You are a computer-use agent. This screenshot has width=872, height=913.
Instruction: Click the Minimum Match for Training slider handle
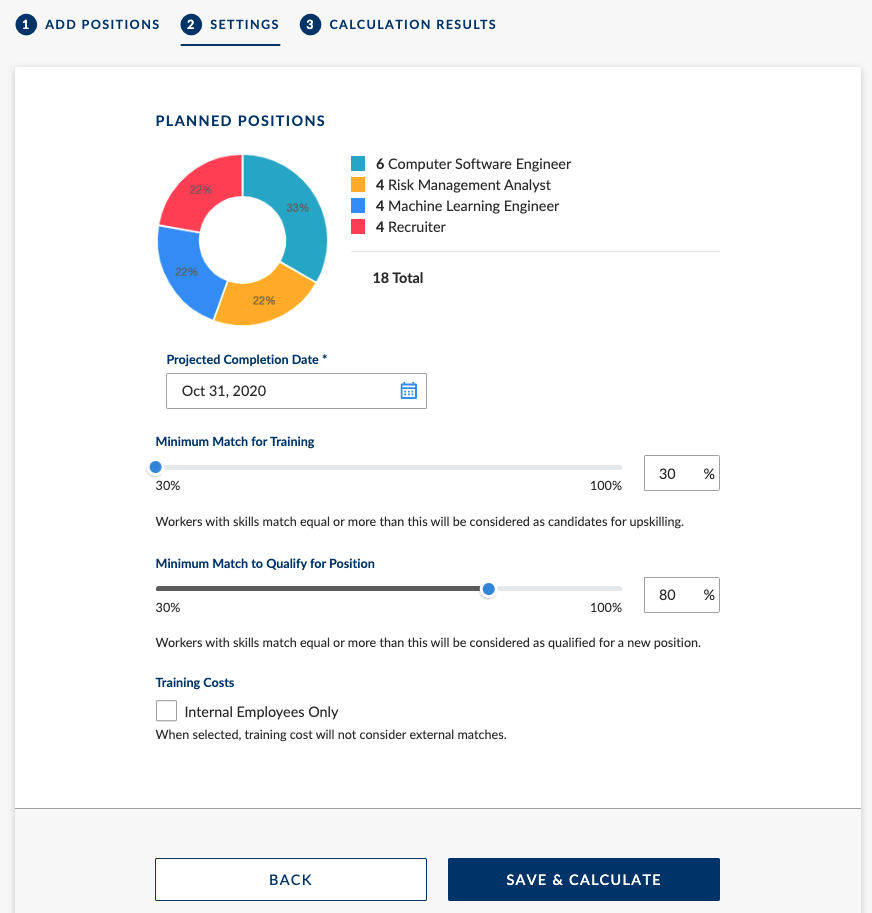coord(155,467)
